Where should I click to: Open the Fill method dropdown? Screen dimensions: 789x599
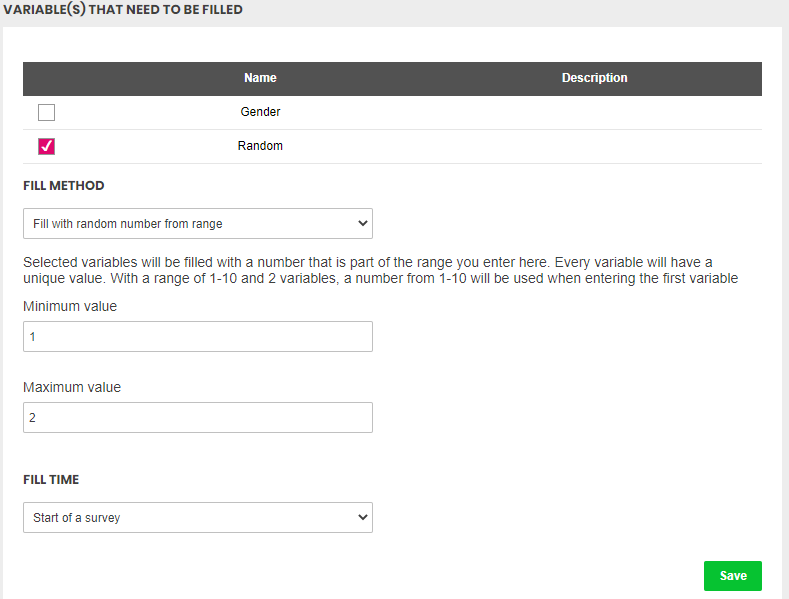tap(198, 223)
